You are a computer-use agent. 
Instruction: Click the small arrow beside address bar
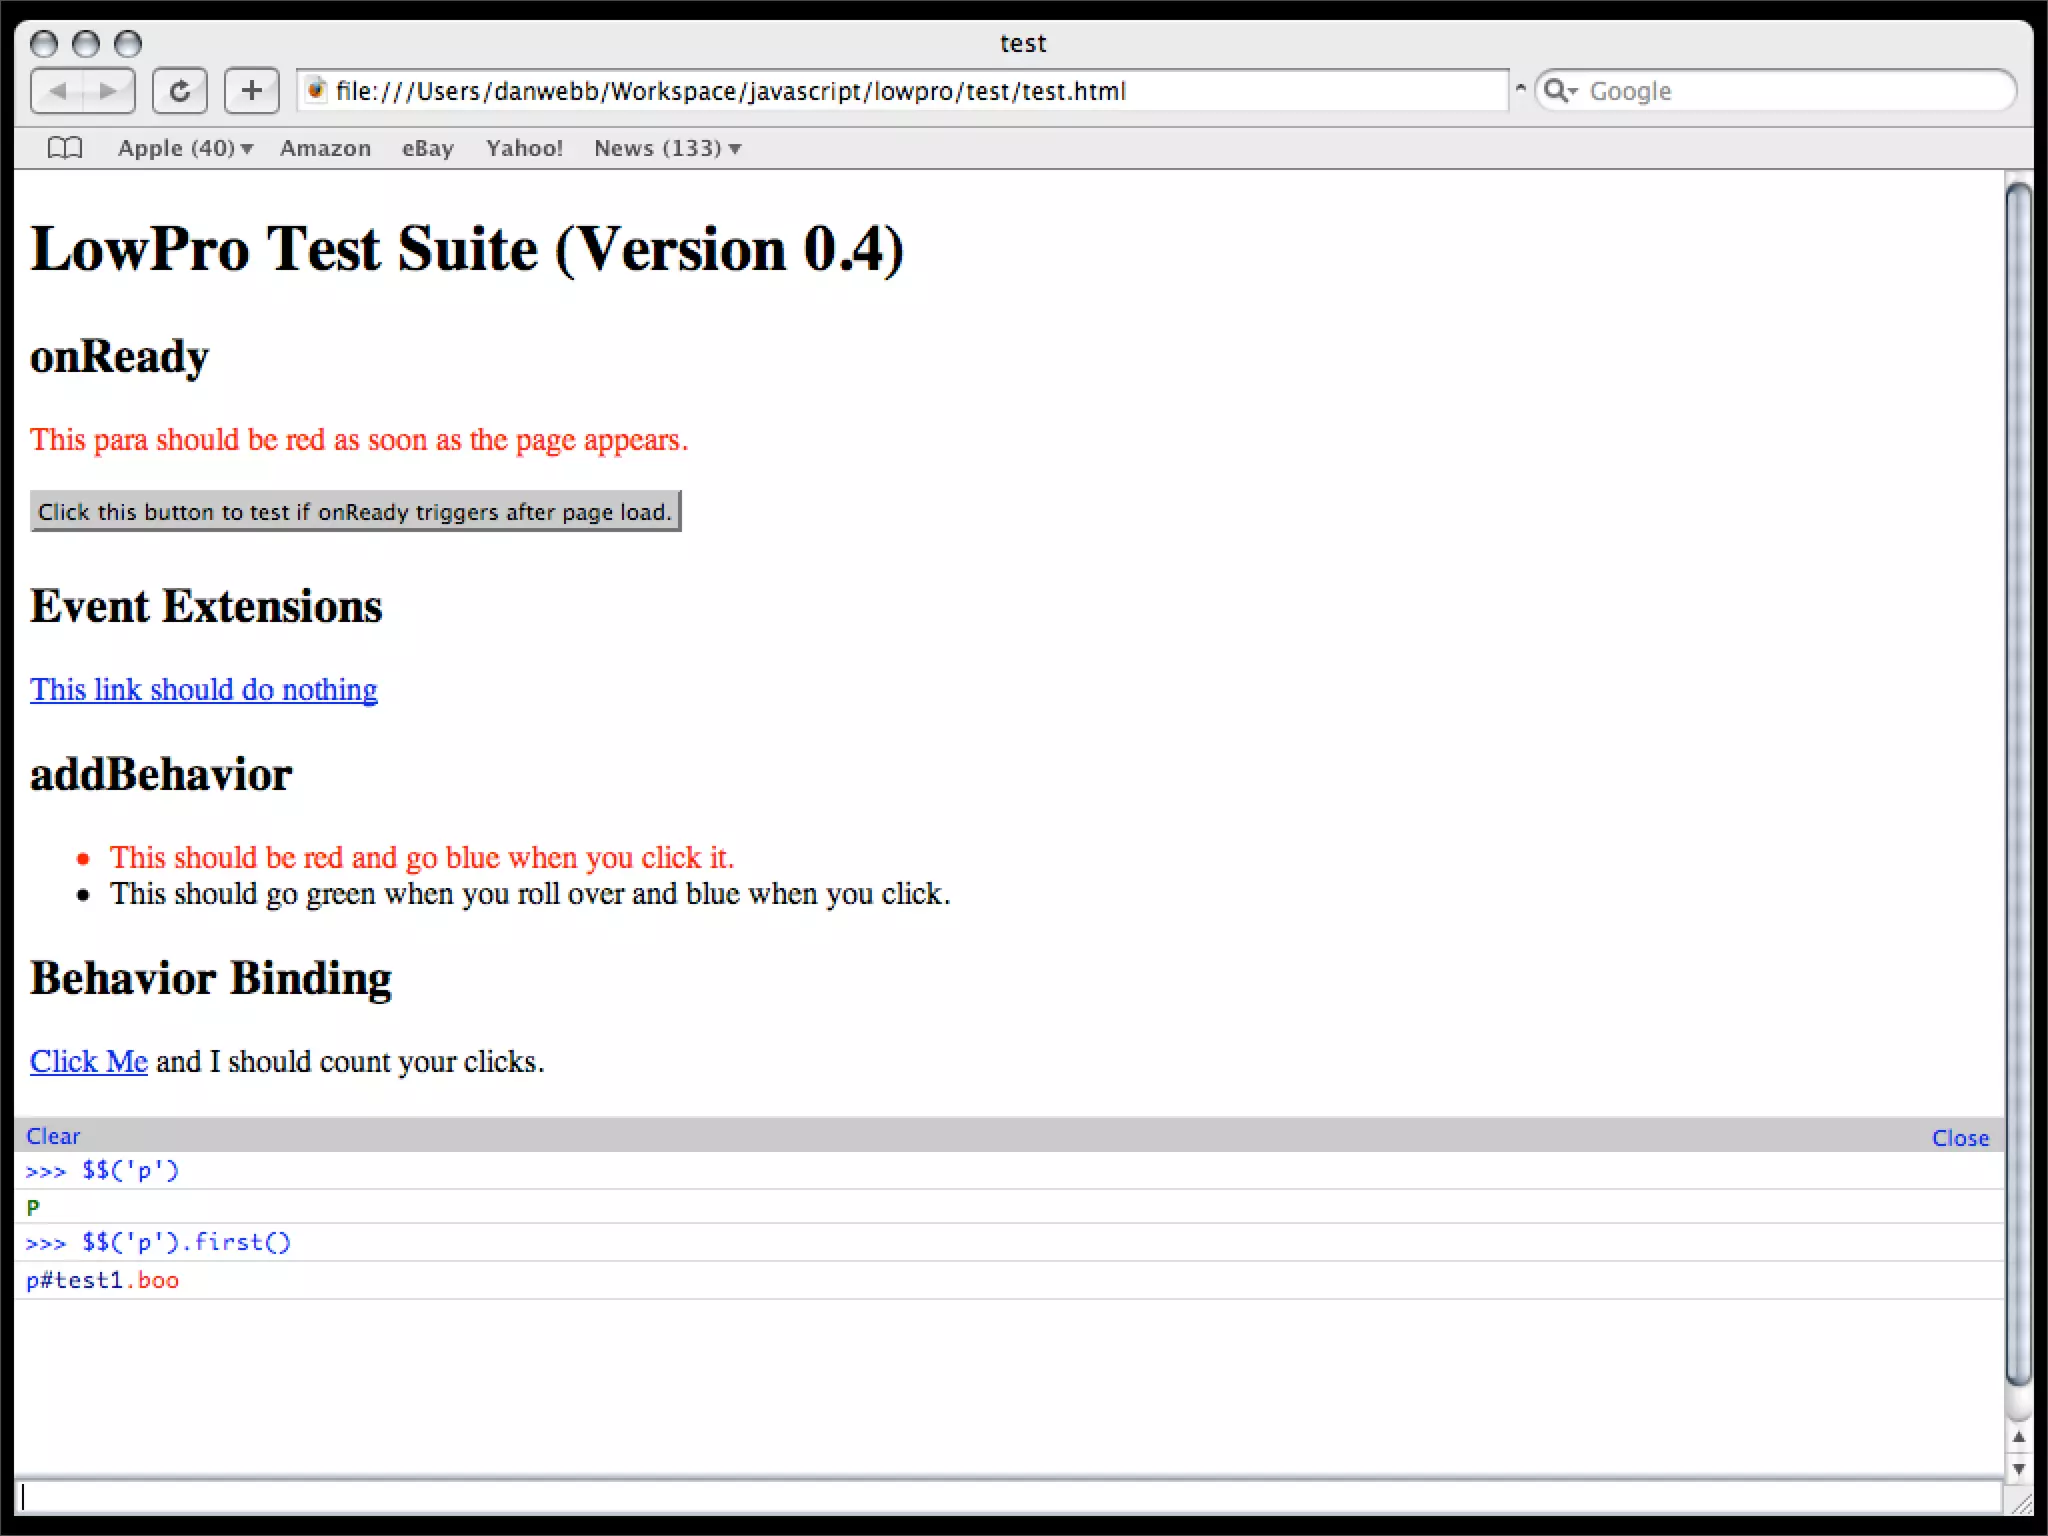[1520, 88]
